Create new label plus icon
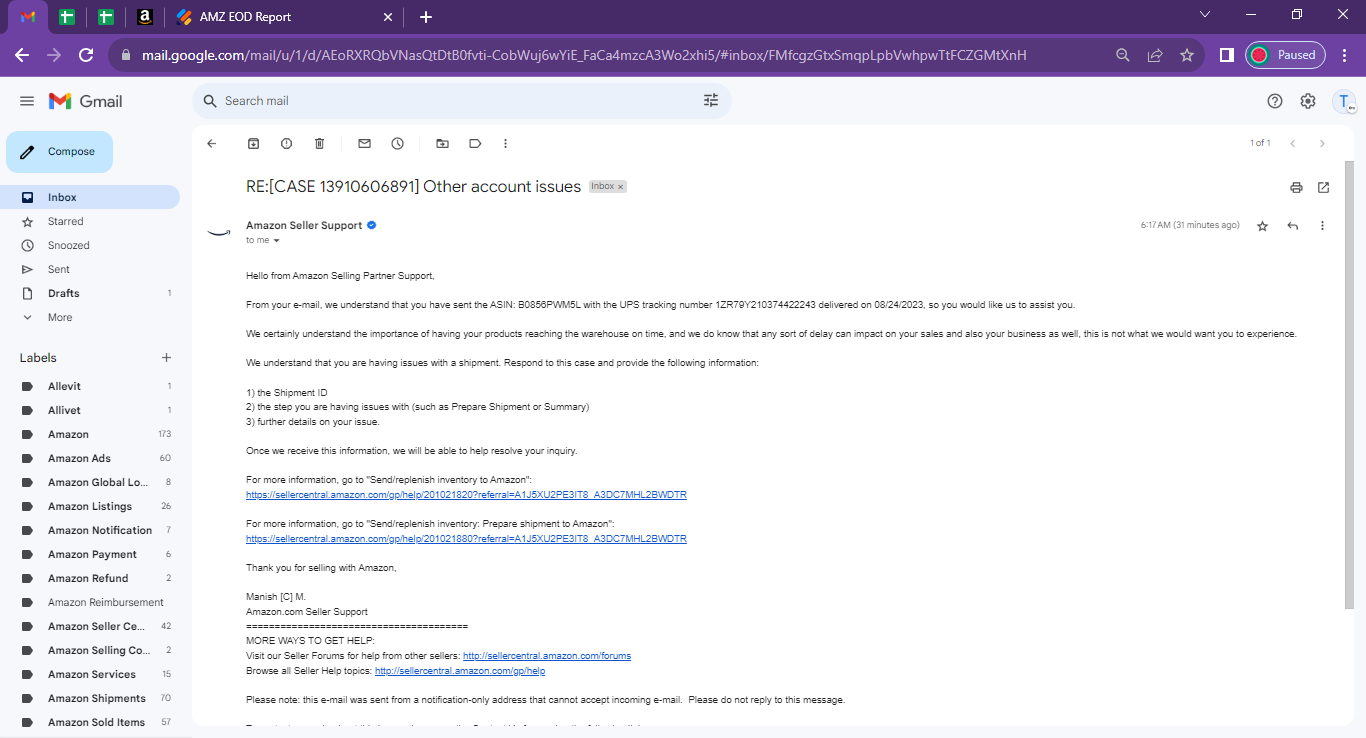Screen dimensions: 1366x738 [167, 358]
